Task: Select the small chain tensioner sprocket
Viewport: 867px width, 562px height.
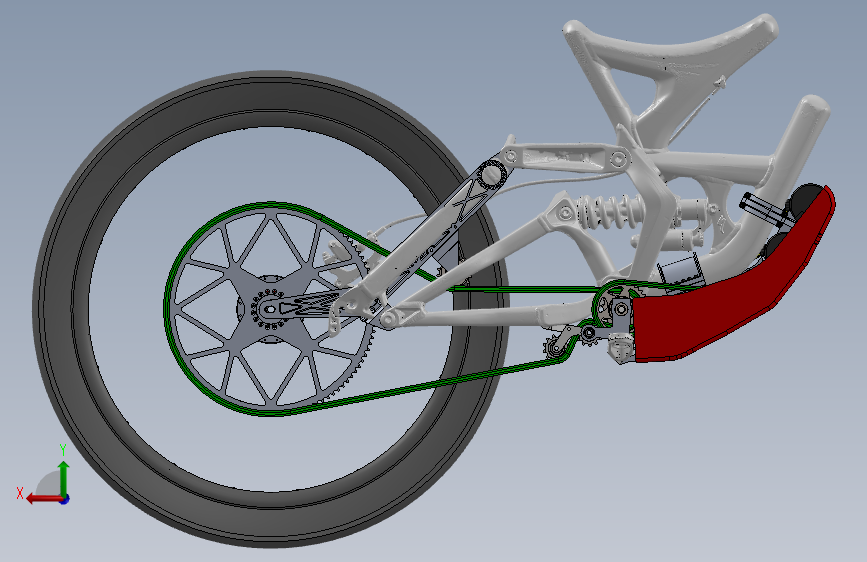Action: click(x=555, y=347)
